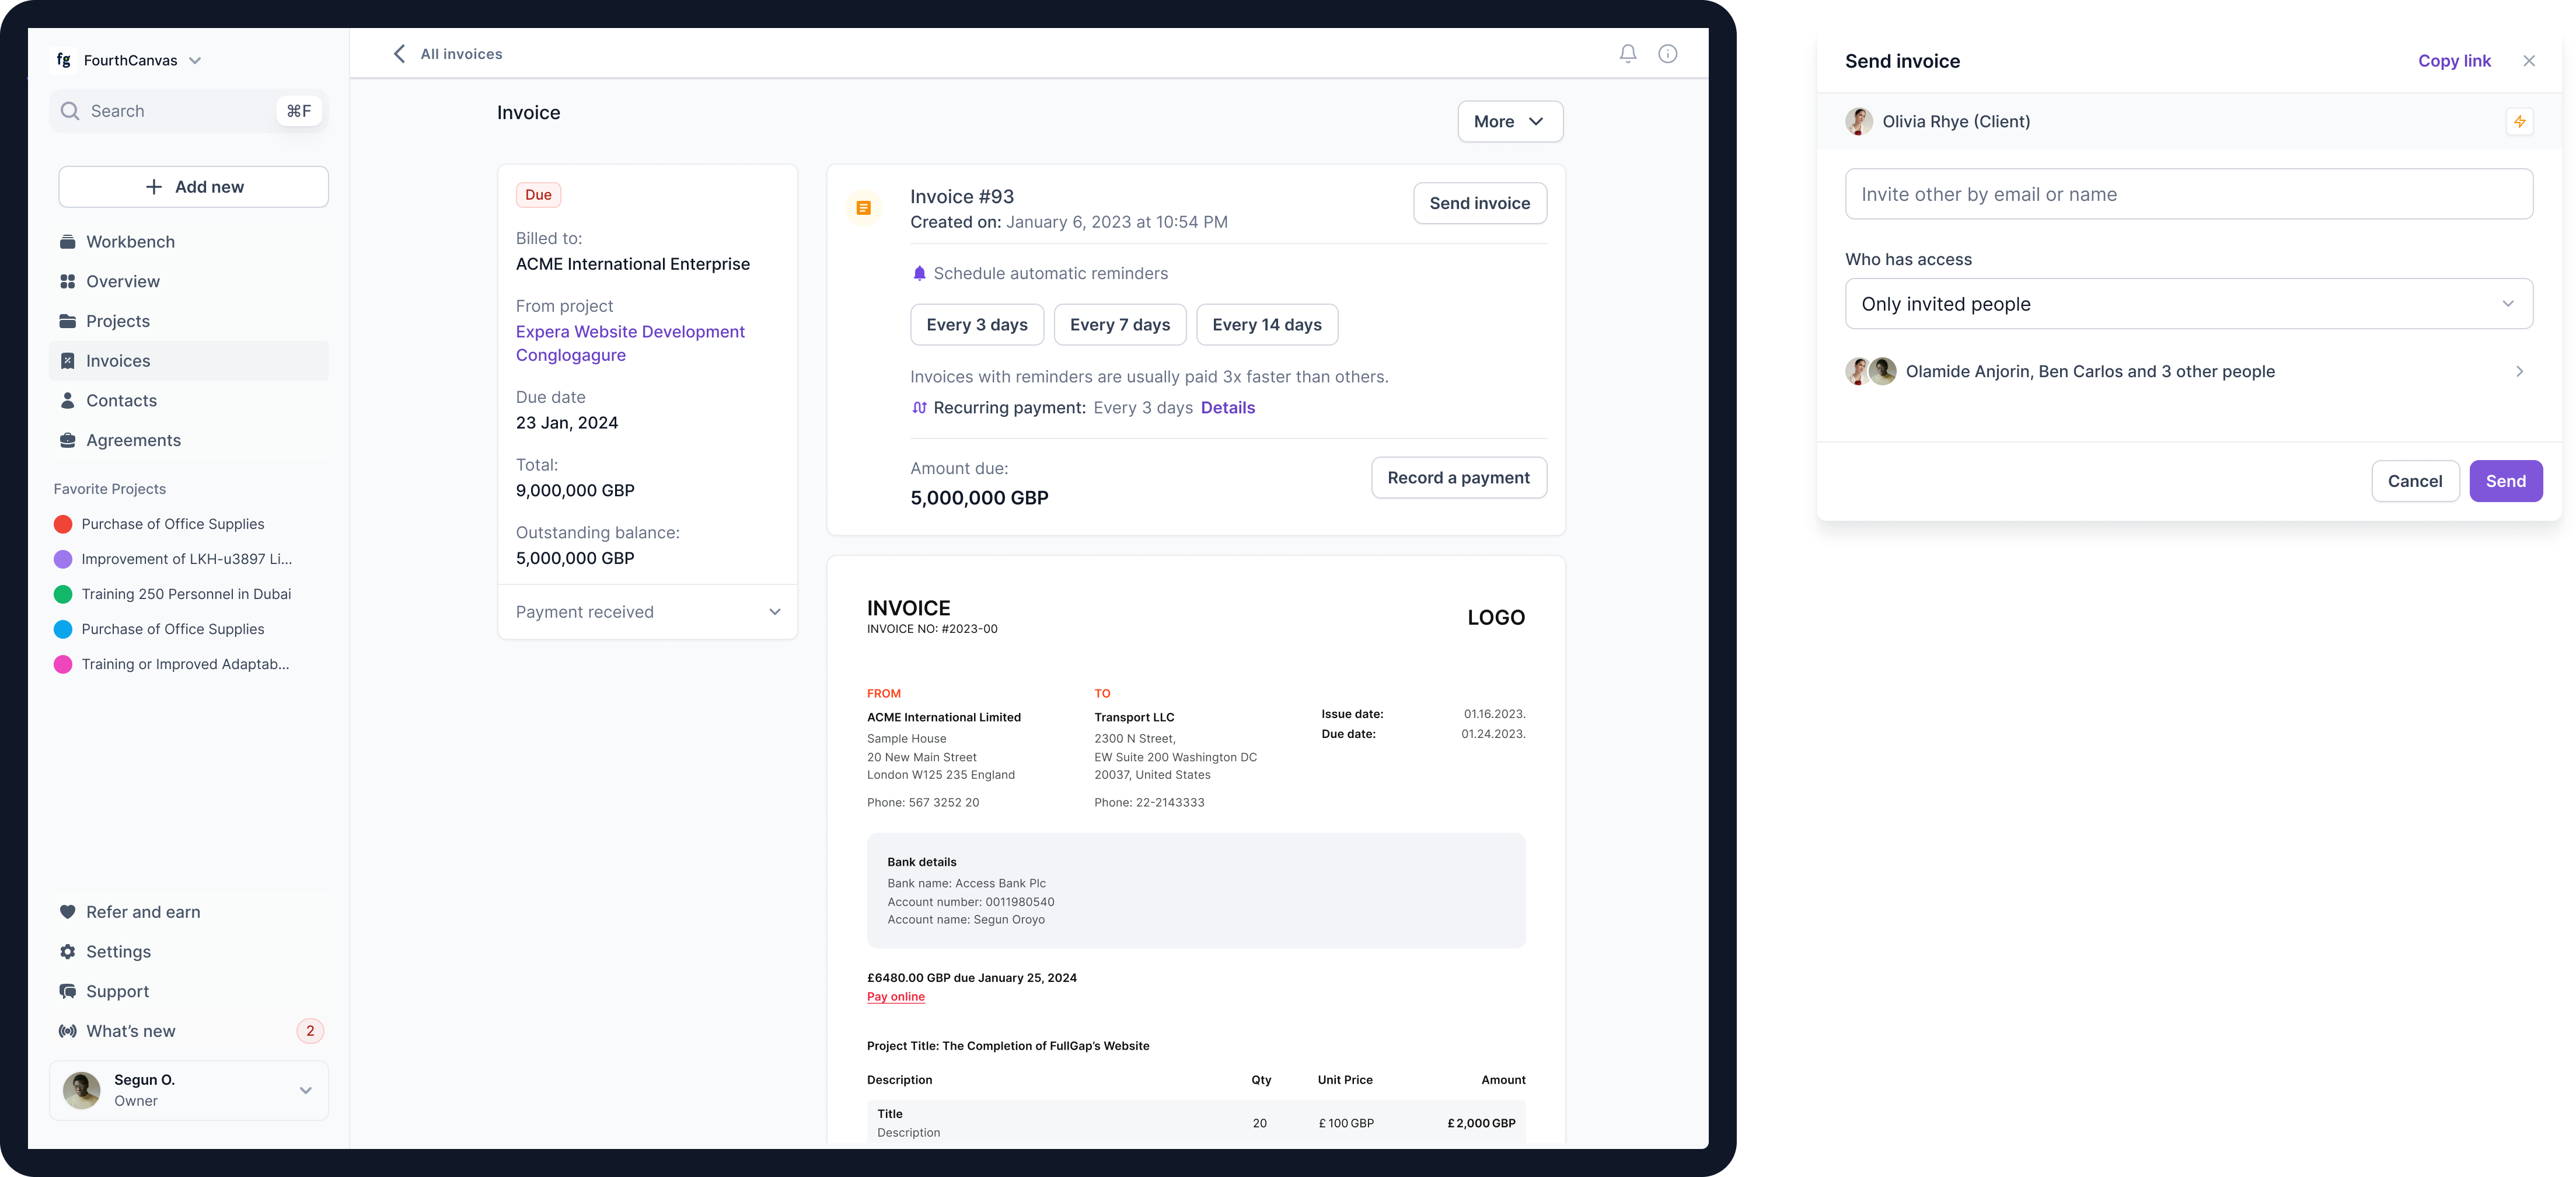
Task: Open the notifications bell icon
Action: click(x=1628, y=54)
